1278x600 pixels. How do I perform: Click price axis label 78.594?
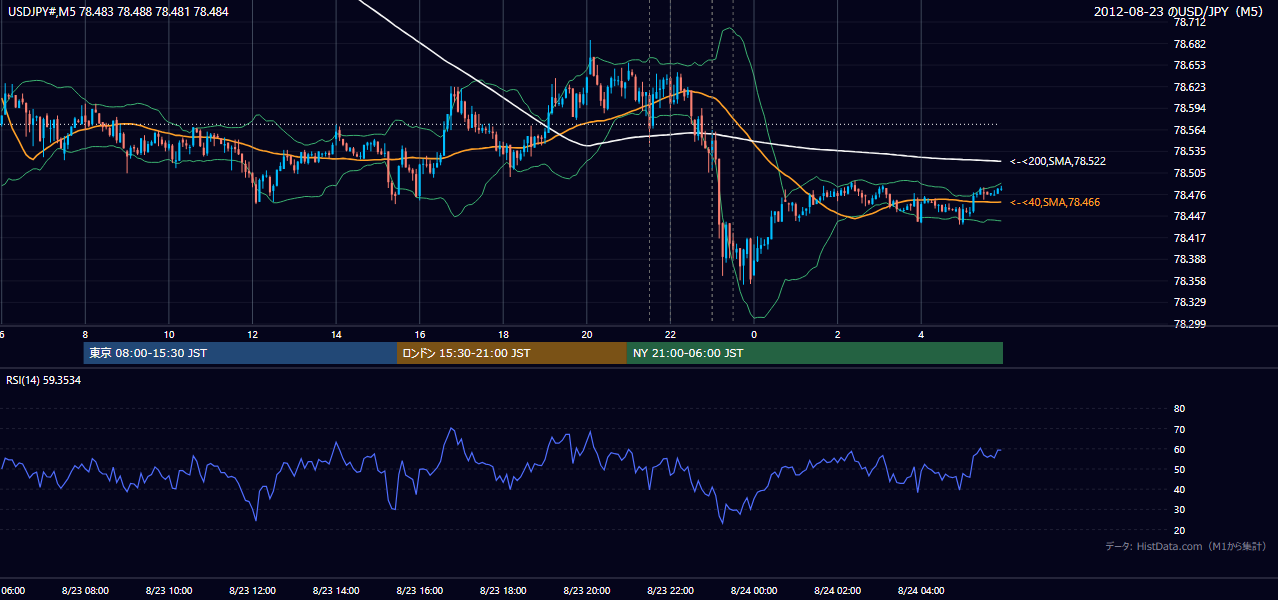[x=1189, y=108]
